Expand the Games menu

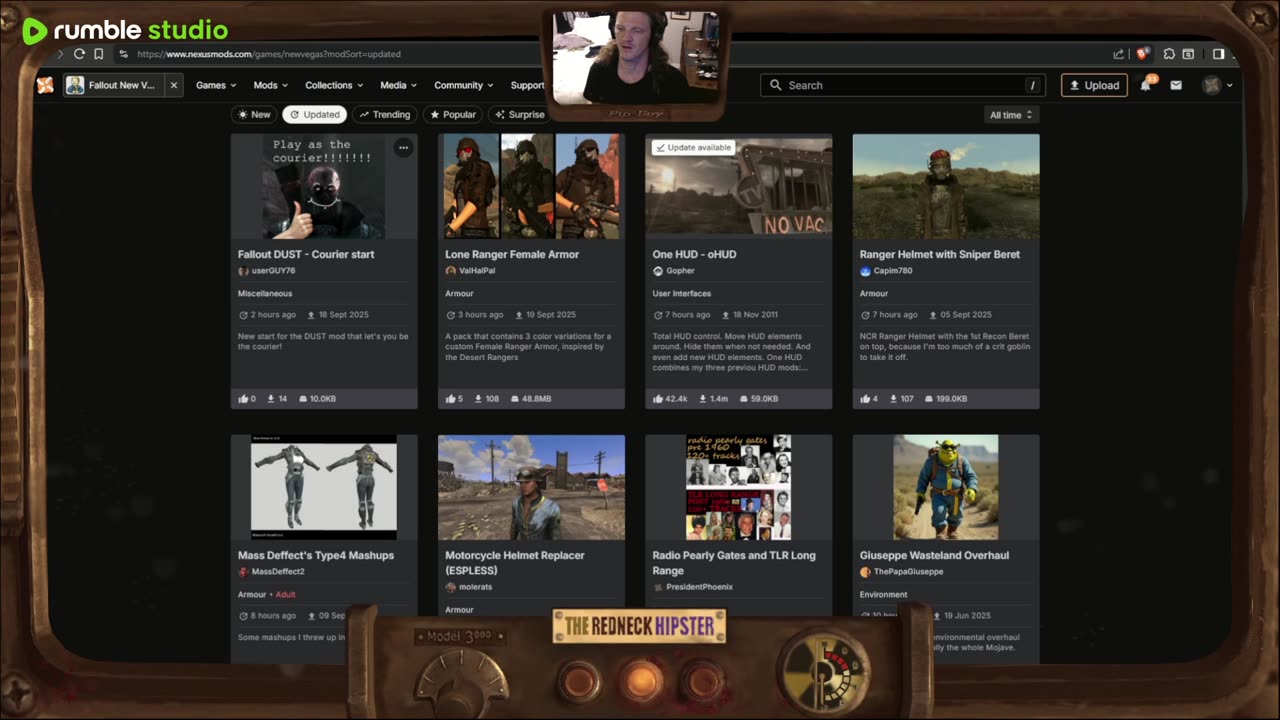pyautogui.click(x=216, y=85)
